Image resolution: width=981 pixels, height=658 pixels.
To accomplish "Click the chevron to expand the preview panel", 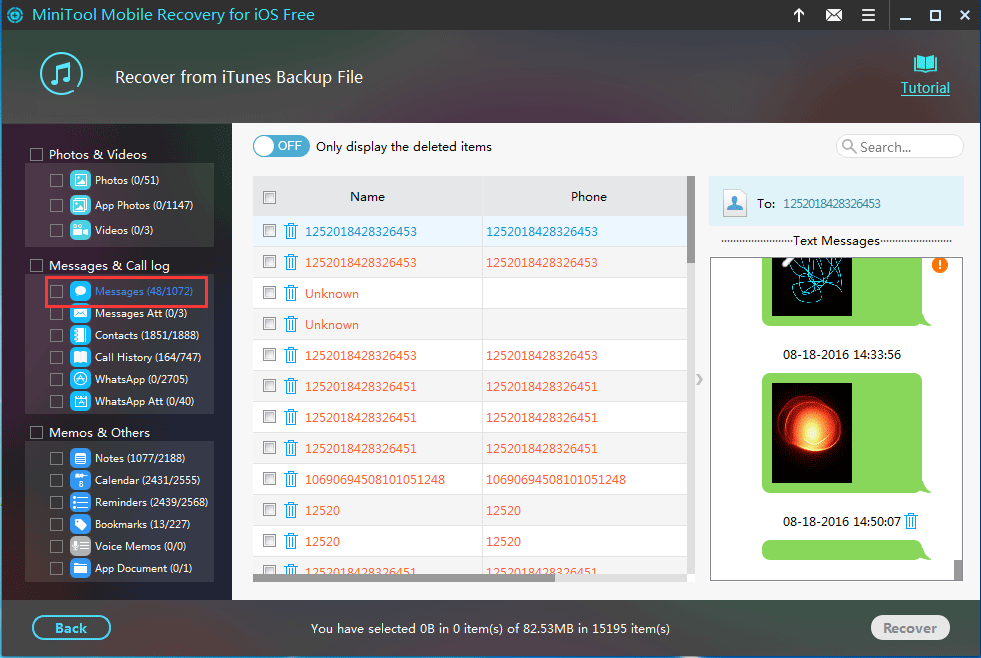I will coord(698,380).
